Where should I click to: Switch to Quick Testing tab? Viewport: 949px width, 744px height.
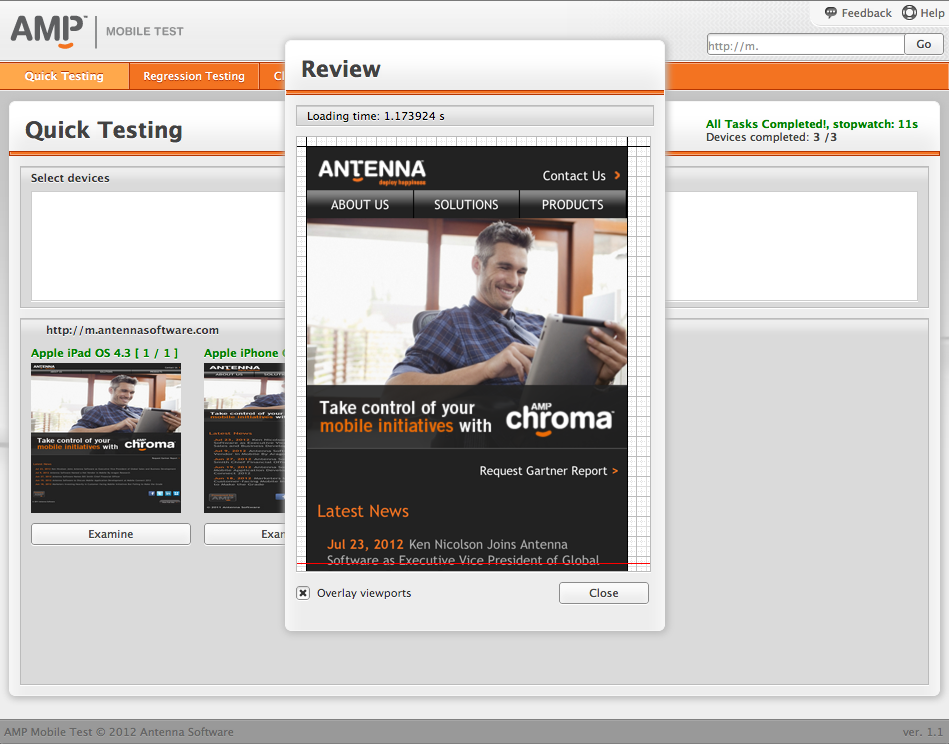(x=64, y=76)
